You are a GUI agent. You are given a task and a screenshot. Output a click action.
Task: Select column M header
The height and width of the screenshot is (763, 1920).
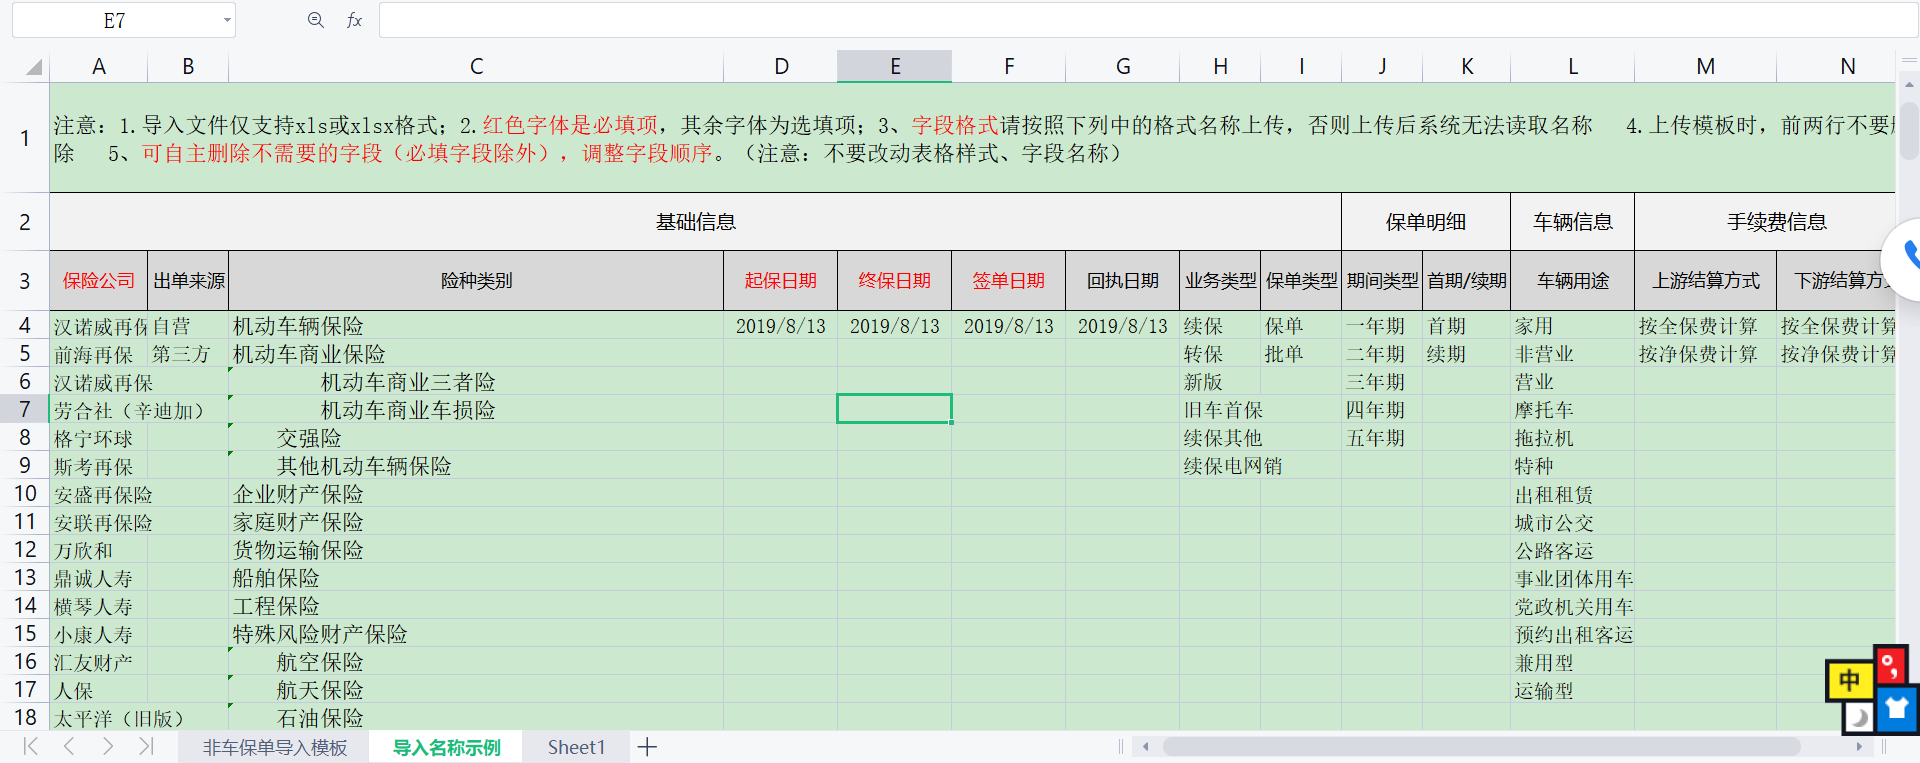[x=1706, y=67]
